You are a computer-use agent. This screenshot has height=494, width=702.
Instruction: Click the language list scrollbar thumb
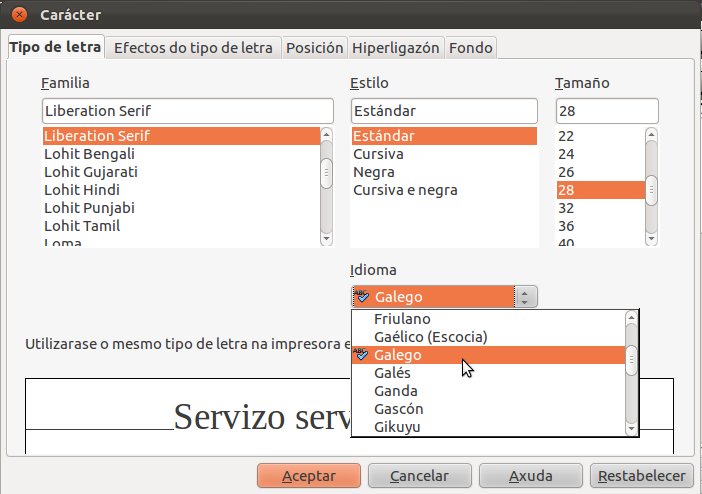[x=631, y=360]
